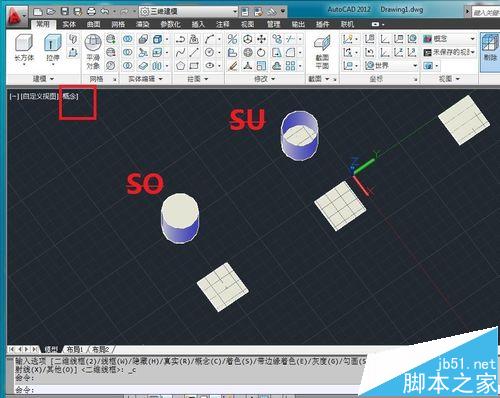Click the Save As icon in quick access toolbar
This screenshot has height=398, width=500.
pos(78,11)
